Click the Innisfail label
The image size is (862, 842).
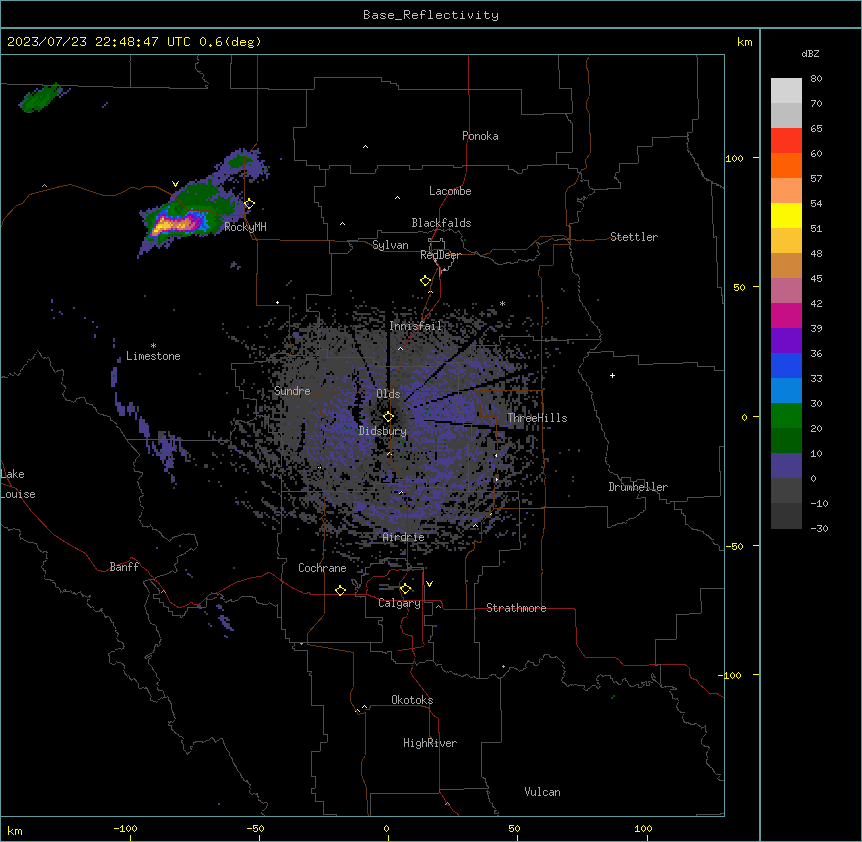click(x=415, y=326)
